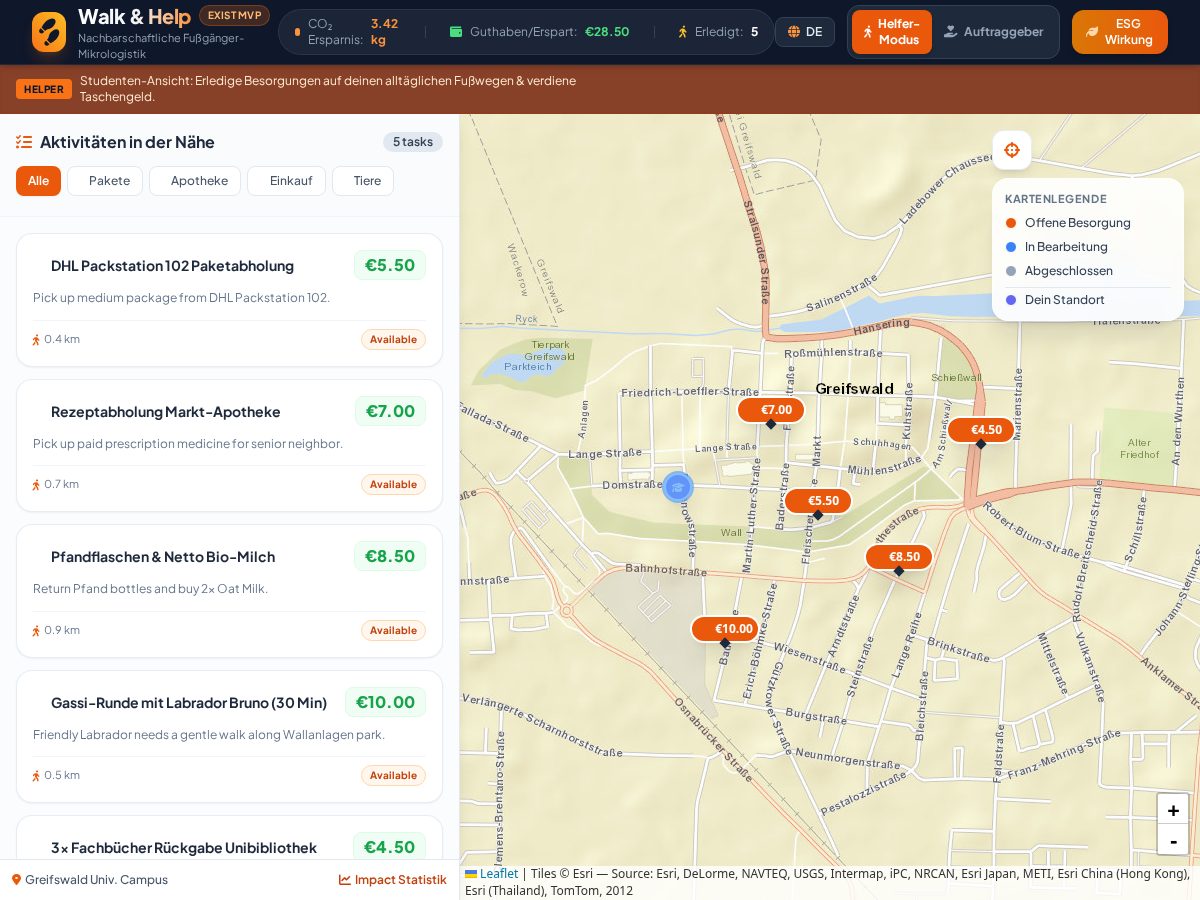The width and height of the screenshot is (1200, 900).
Task: Click the KARTENLEGENDE heading
Action: (1056, 199)
